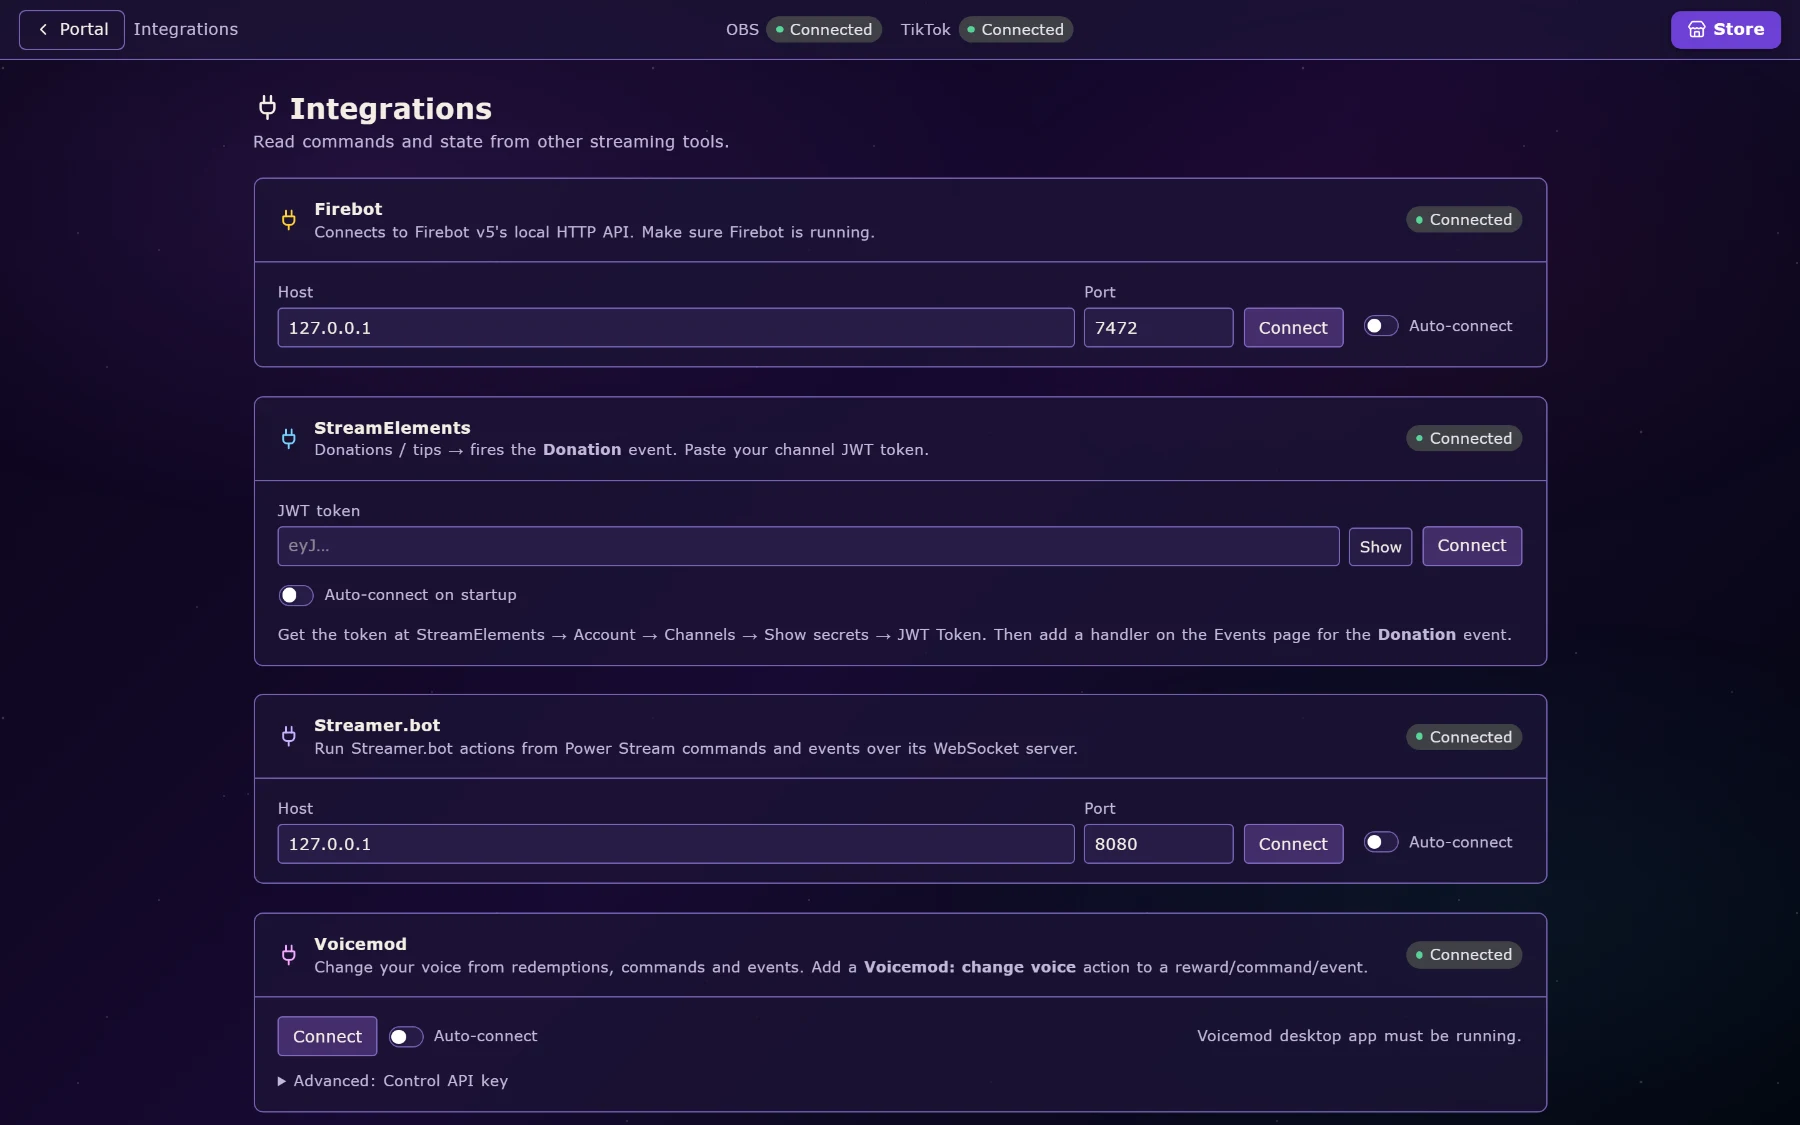Click TikTok Connected status badge

pos(1016,30)
